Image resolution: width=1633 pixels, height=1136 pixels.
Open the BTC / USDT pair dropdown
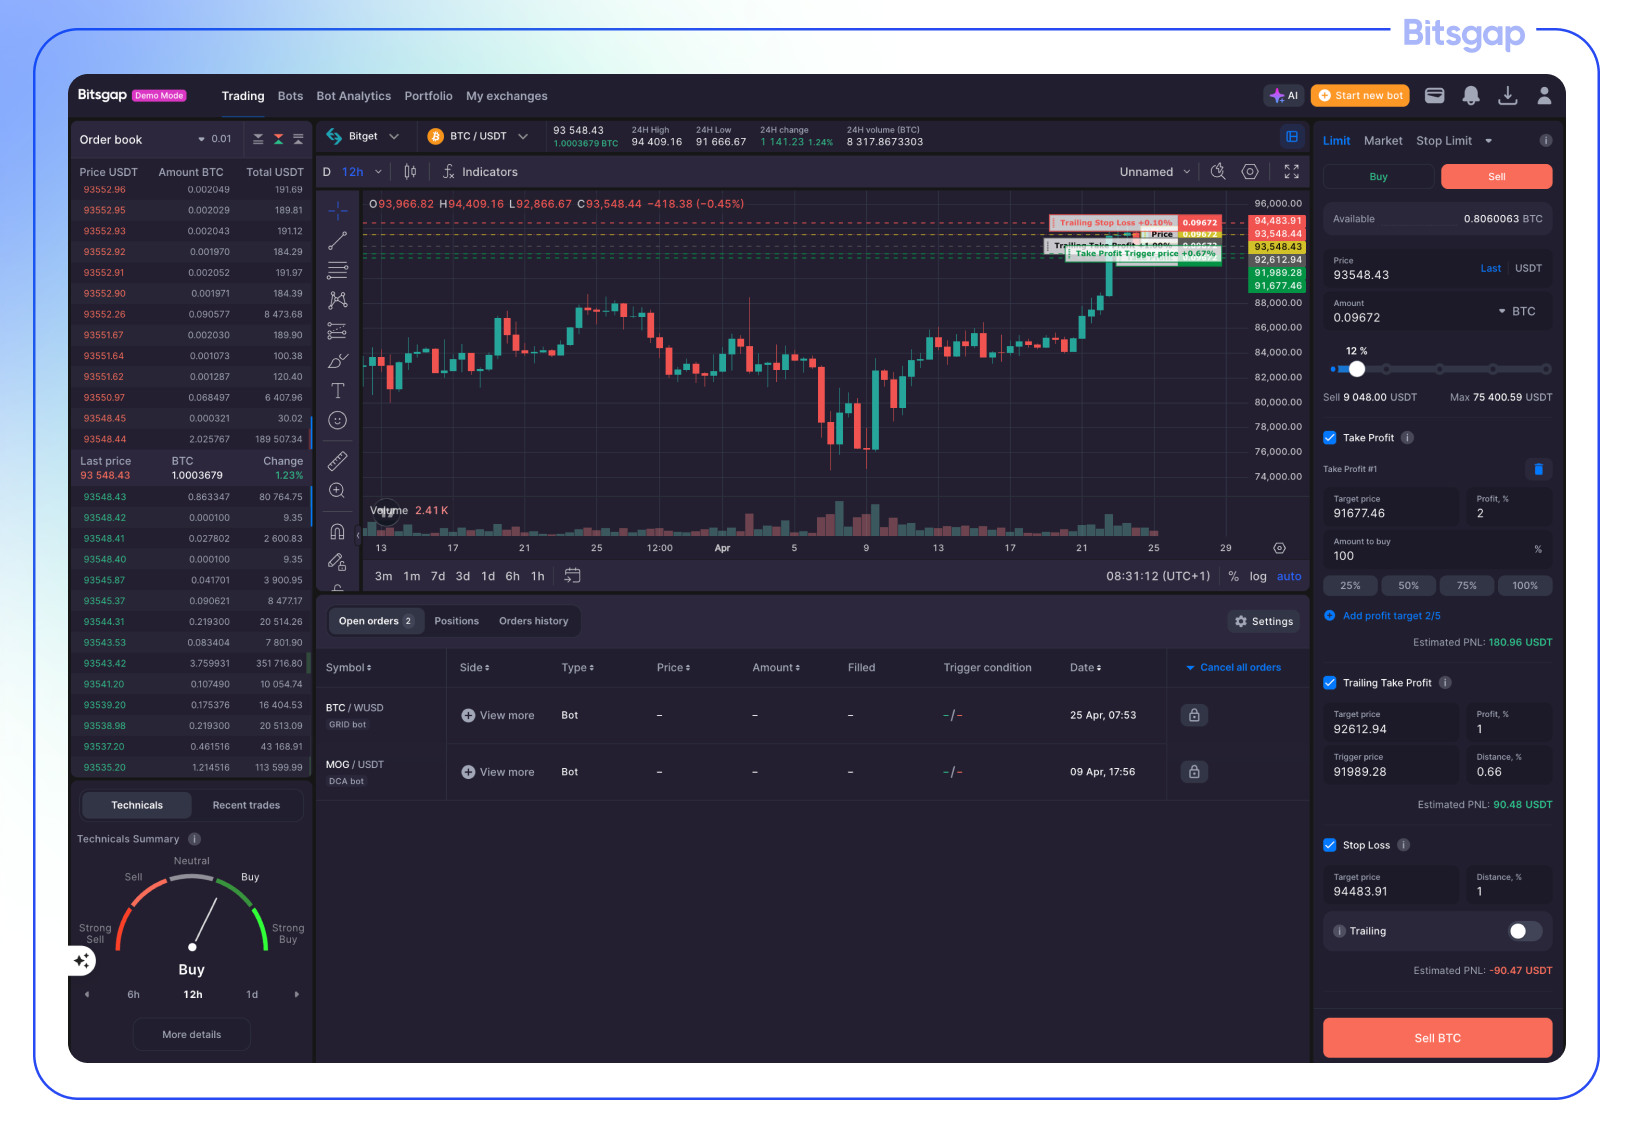tap(477, 136)
